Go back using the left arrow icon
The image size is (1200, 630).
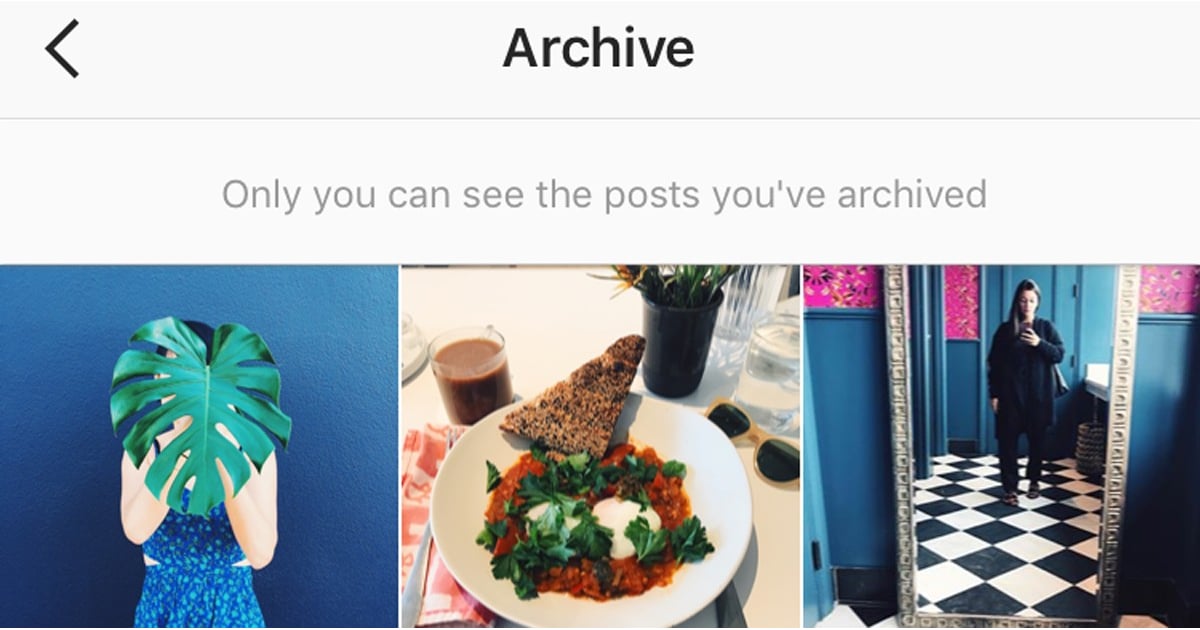point(62,50)
